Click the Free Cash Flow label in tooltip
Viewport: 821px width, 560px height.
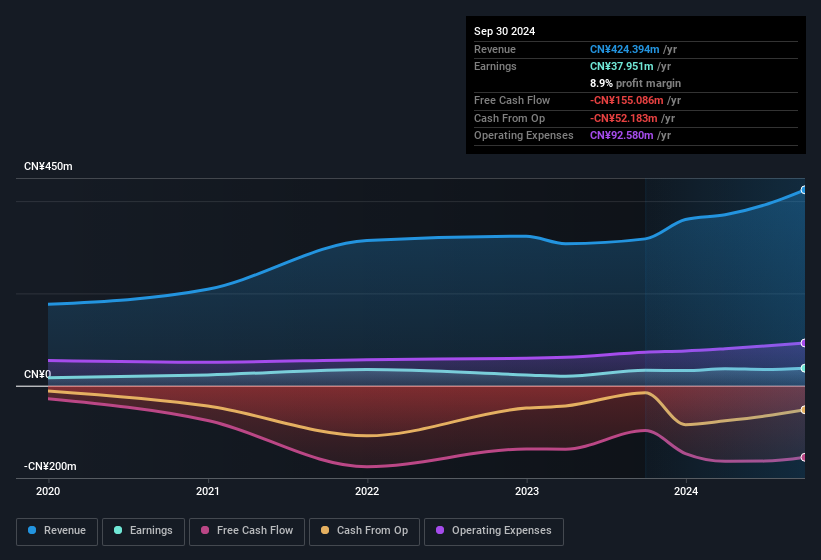tap(512, 100)
